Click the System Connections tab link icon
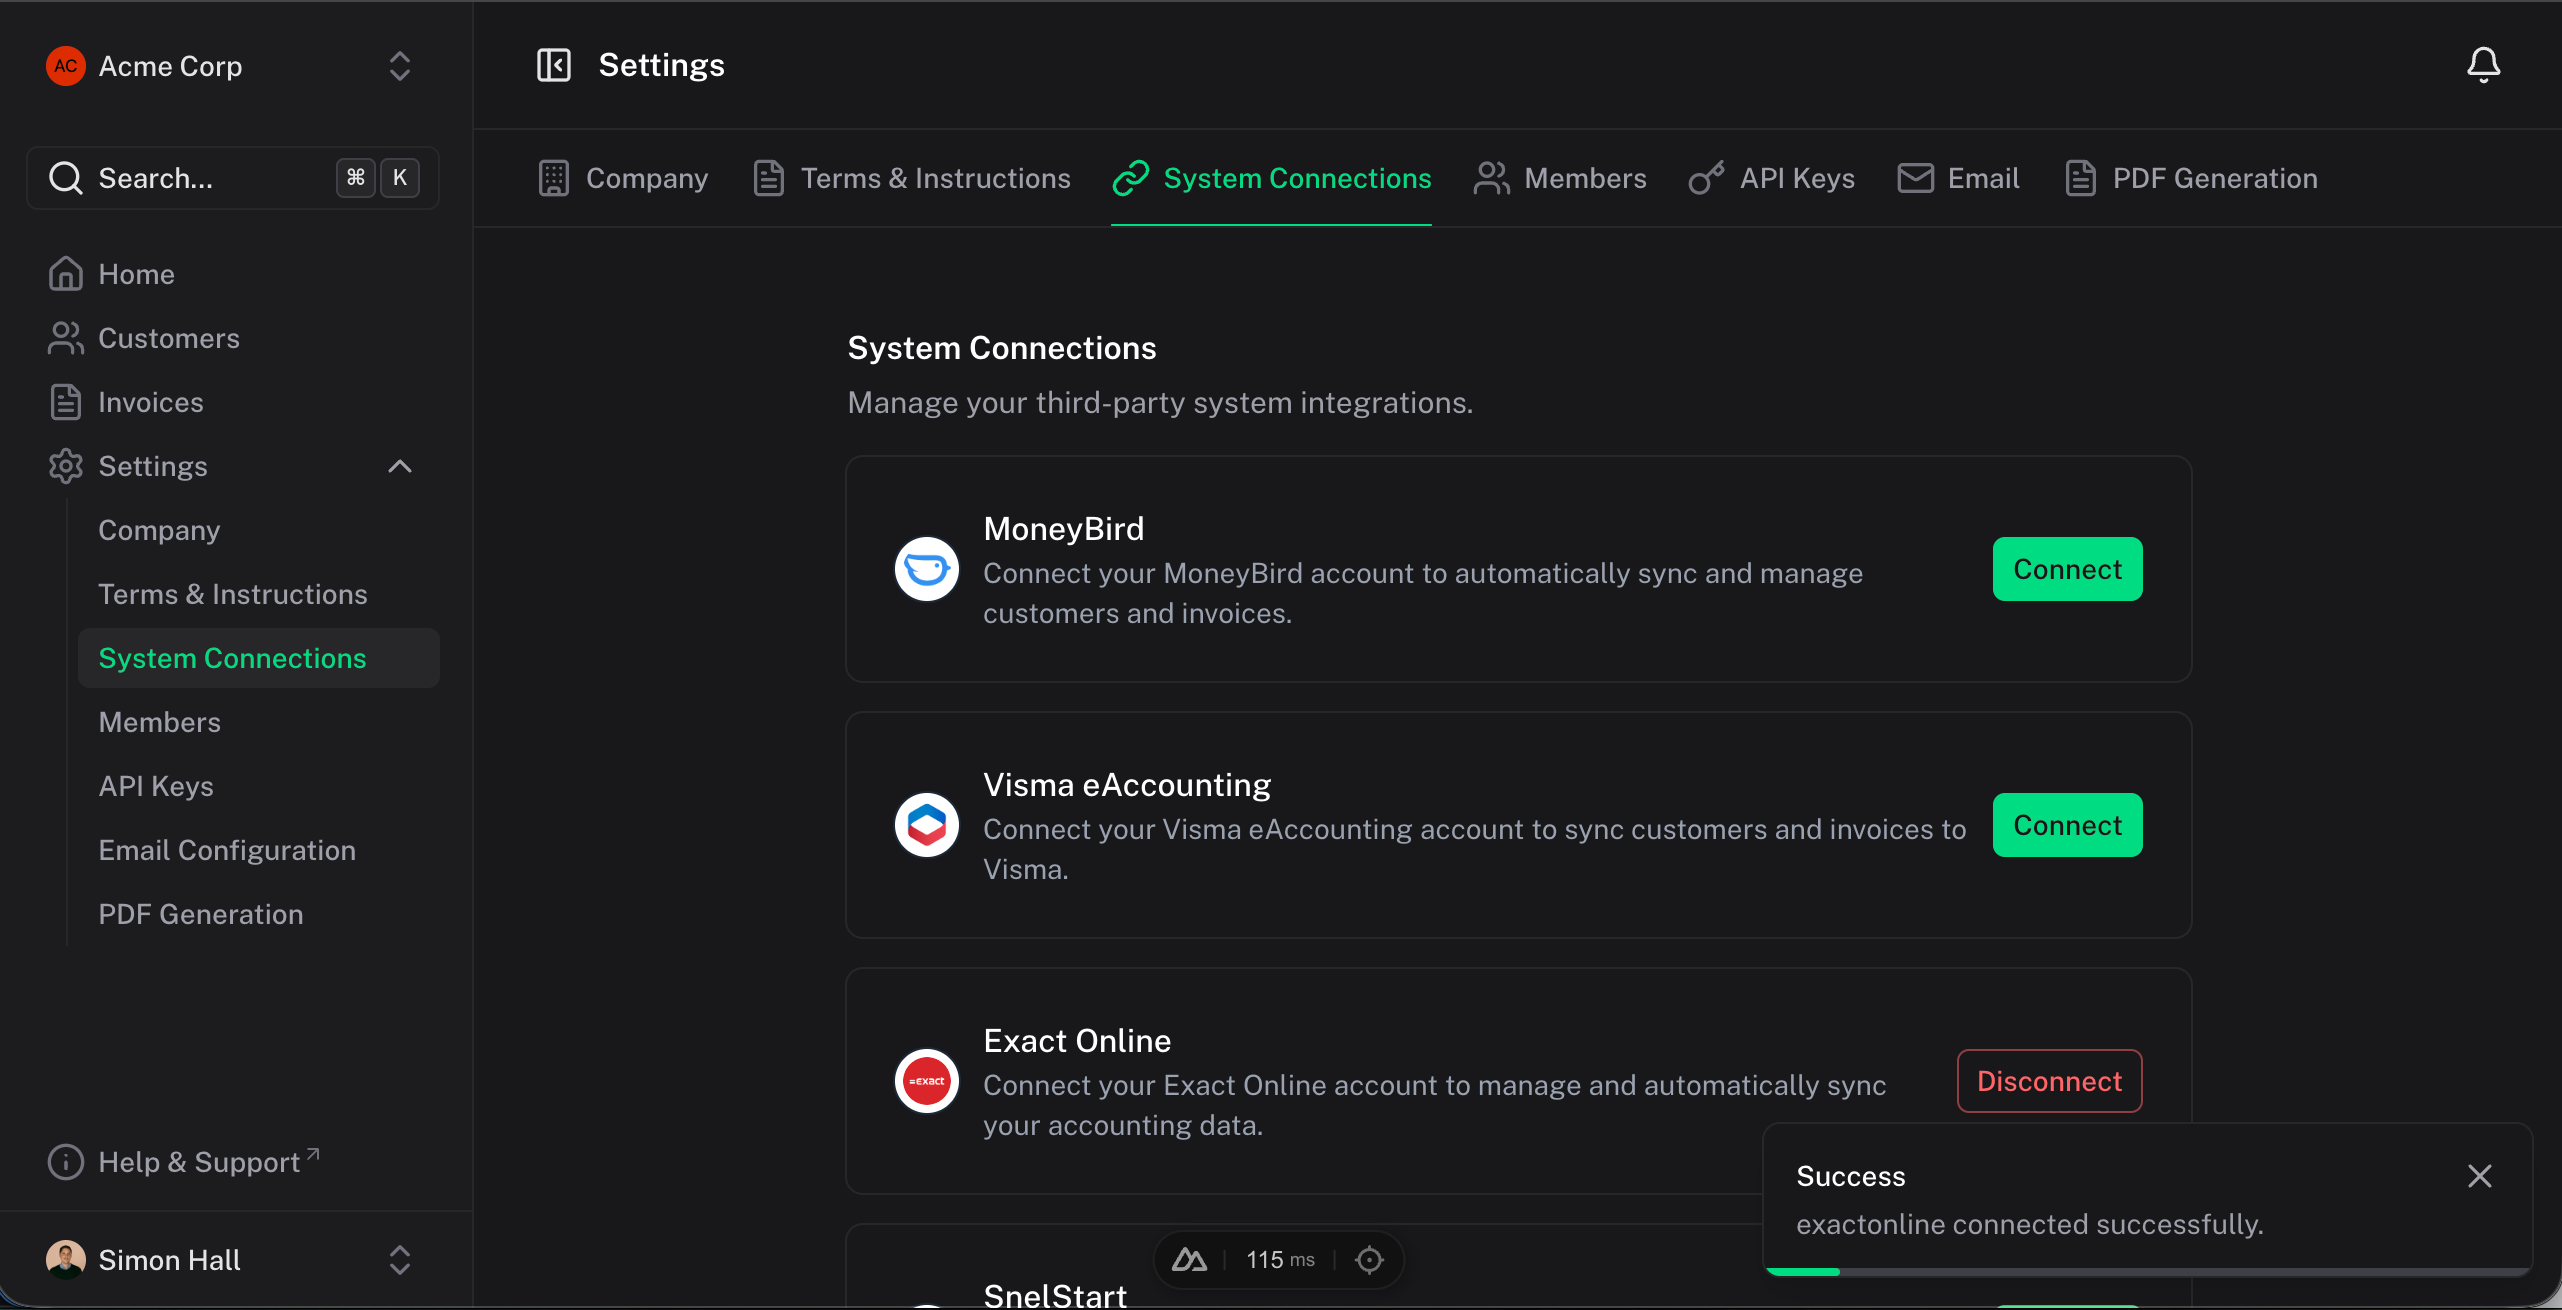The image size is (2562, 1310). point(1131,178)
